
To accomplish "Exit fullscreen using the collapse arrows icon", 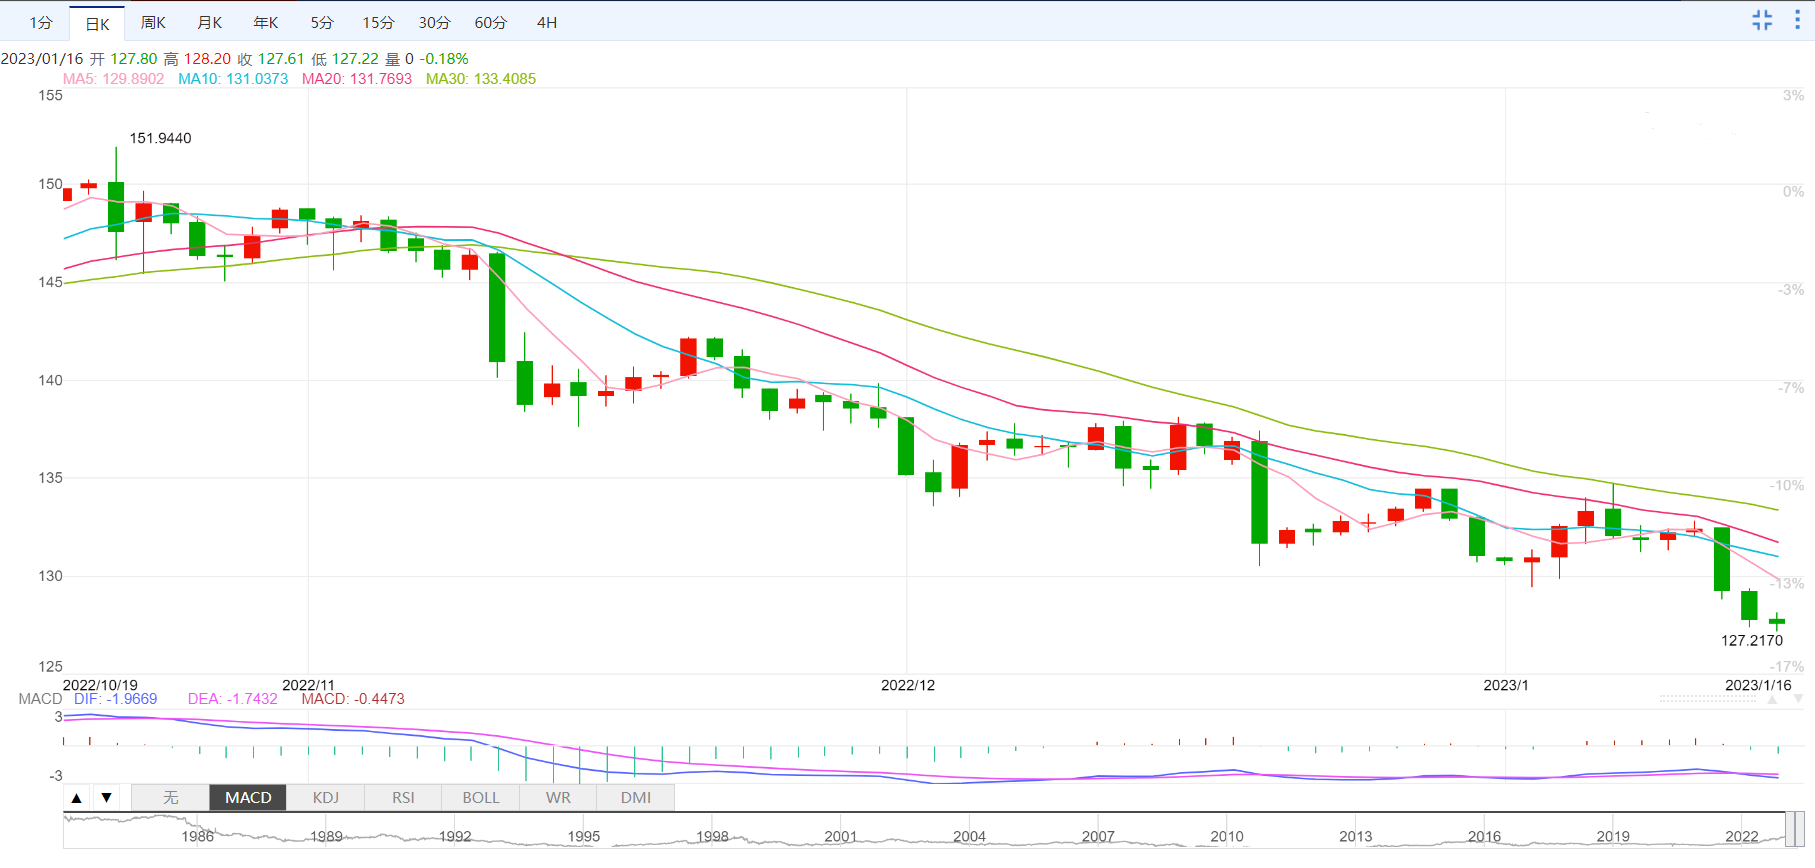I will click(1762, 20).
